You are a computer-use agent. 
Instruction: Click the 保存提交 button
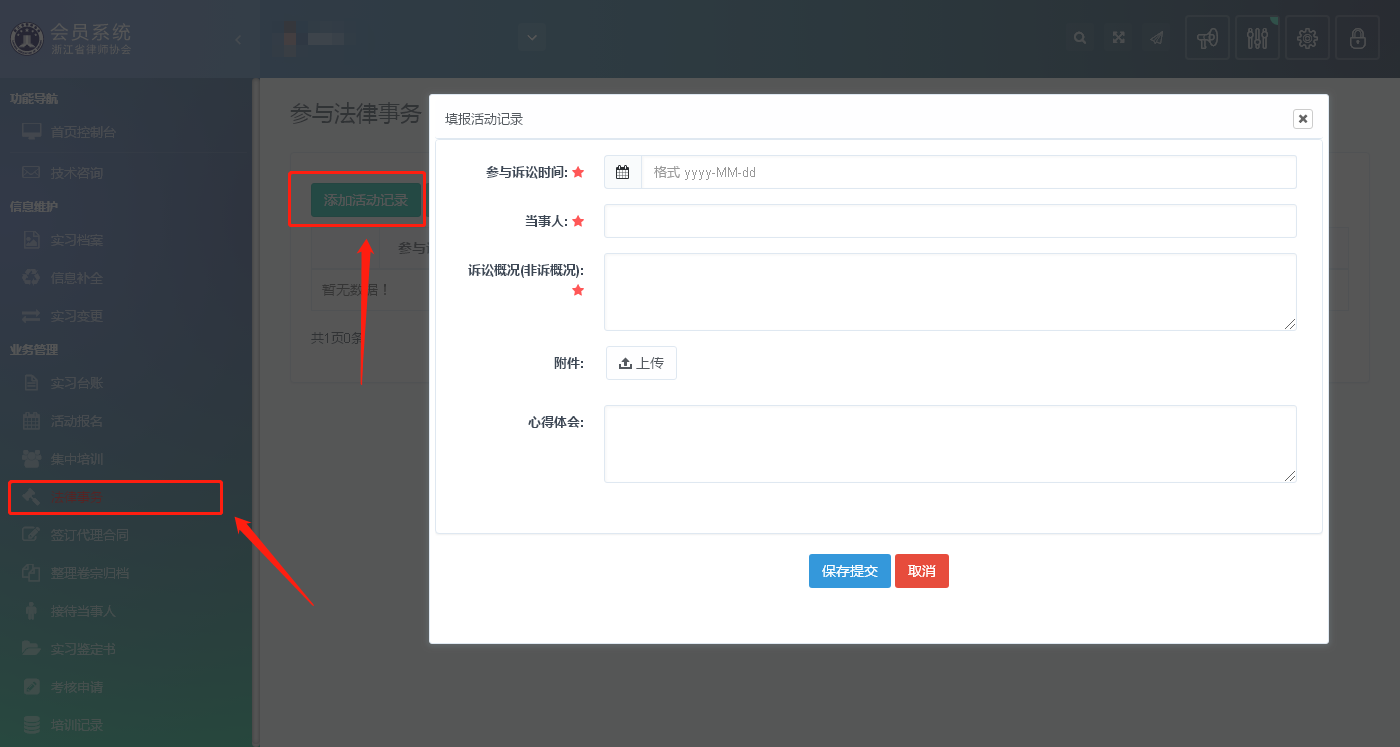849,571
